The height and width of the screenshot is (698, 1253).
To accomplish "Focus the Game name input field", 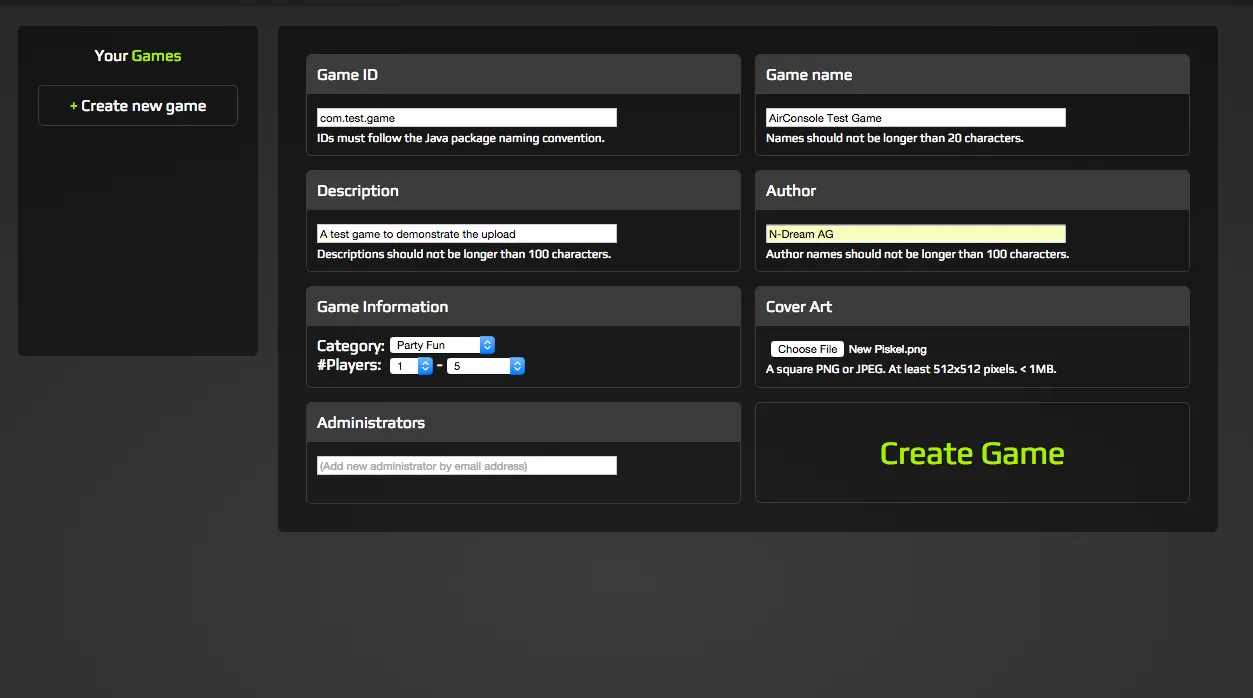I will click(x=916, y=118).
